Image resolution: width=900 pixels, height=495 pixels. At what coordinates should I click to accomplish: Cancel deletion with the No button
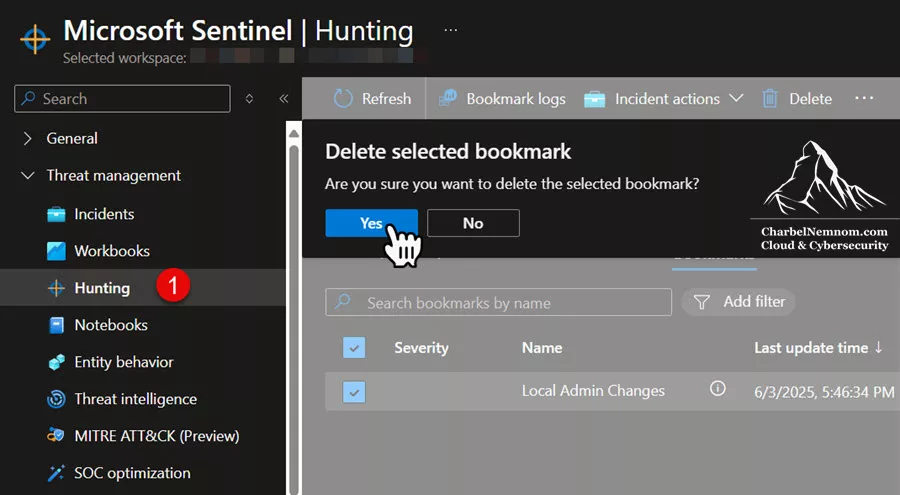point(473,223)
